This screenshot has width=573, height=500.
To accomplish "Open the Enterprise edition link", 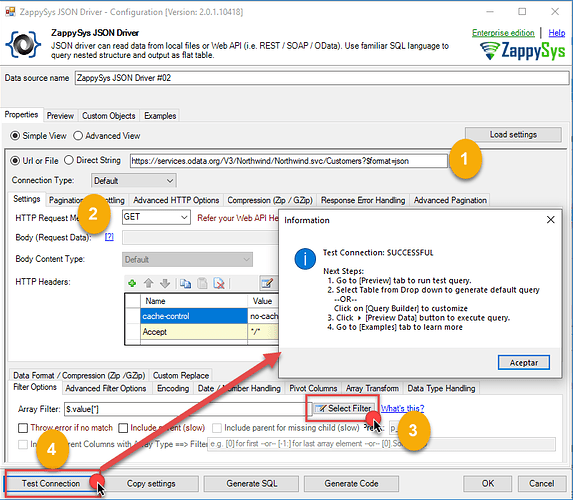I will [503, 33].
